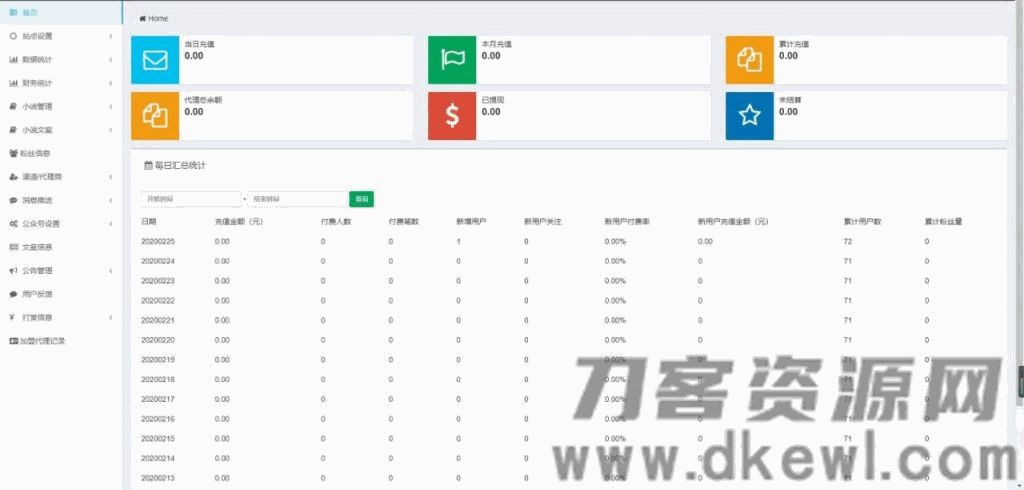This screenshot has height=490, width=1024.
Task: Click the orange copy icon for 代理总余额
Action: coord(155,115)
